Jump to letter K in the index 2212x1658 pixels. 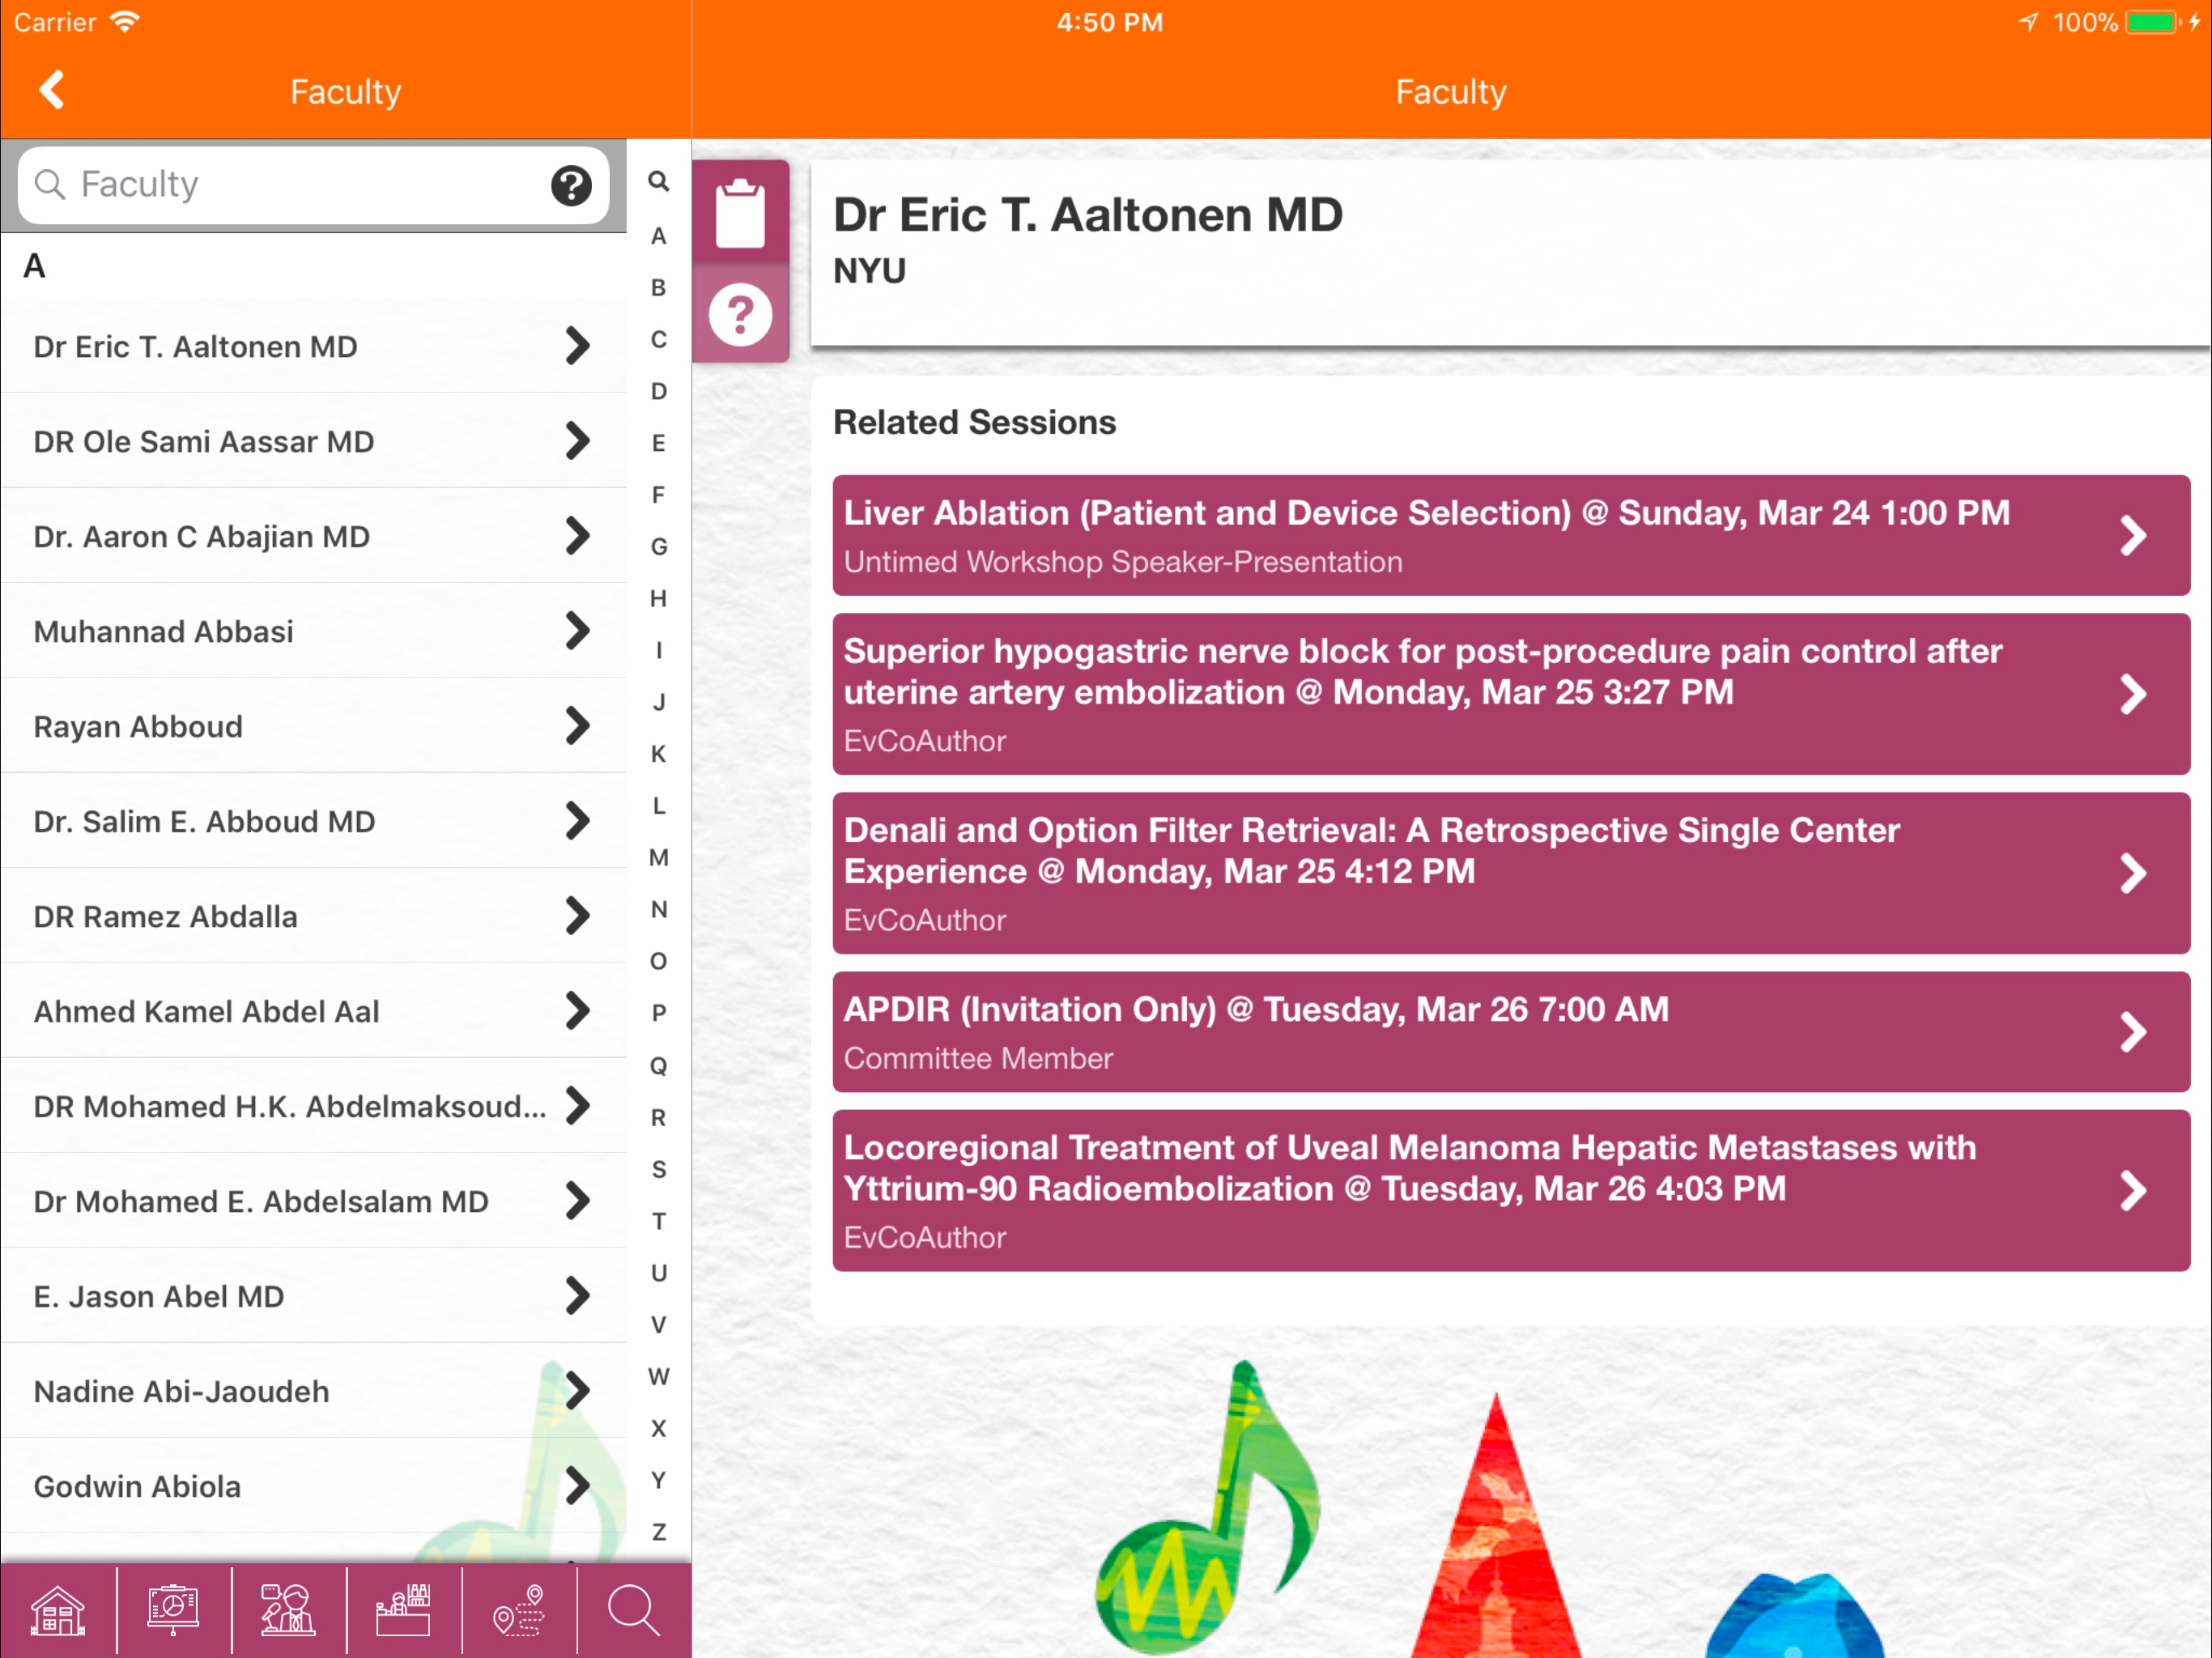[658, 754]
